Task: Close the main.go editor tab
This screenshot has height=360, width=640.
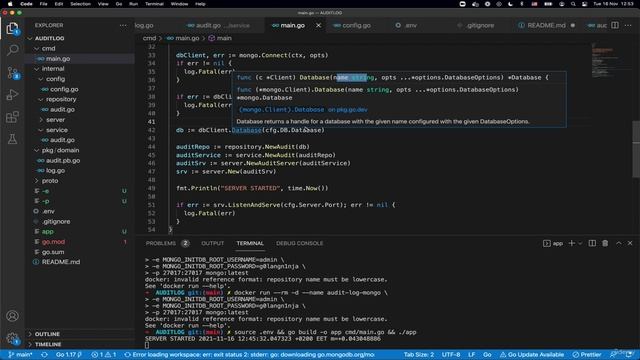Action: coord(318,25)
